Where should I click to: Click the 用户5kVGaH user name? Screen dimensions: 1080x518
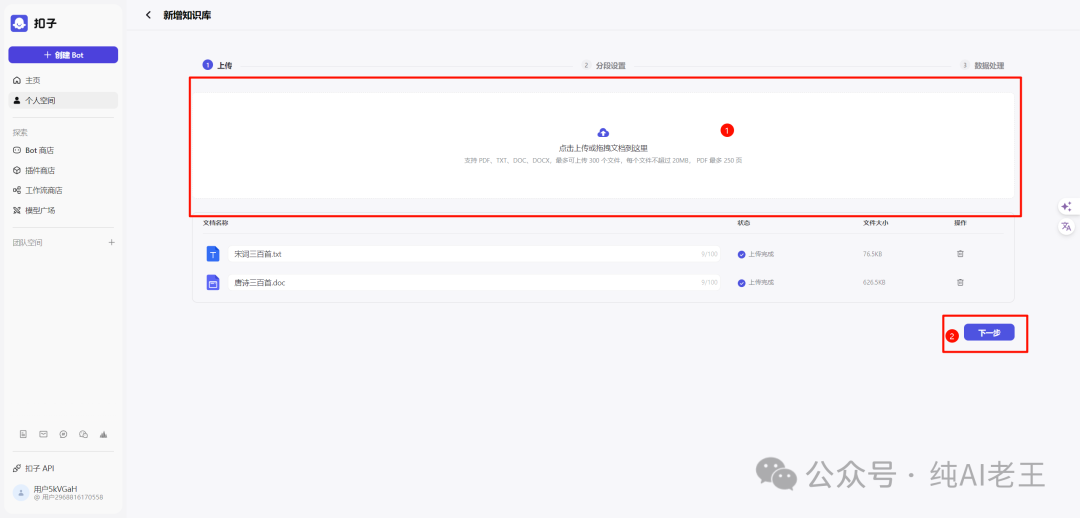pos(55,488)
